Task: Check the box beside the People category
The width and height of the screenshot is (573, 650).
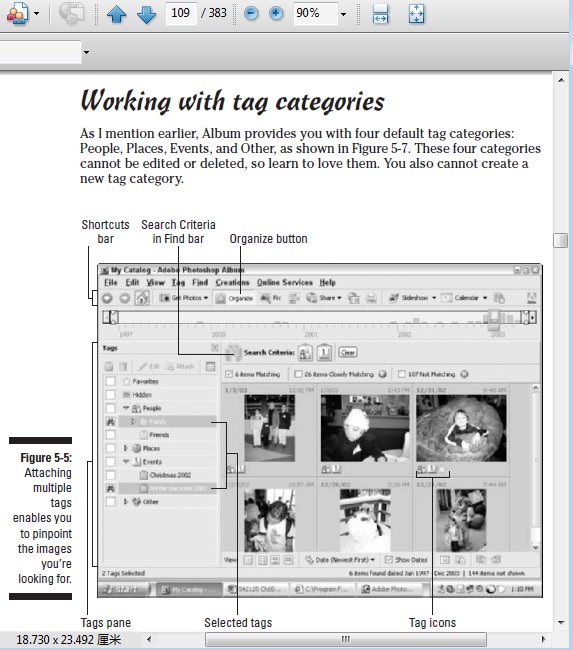Action: [x=110, y=408]
